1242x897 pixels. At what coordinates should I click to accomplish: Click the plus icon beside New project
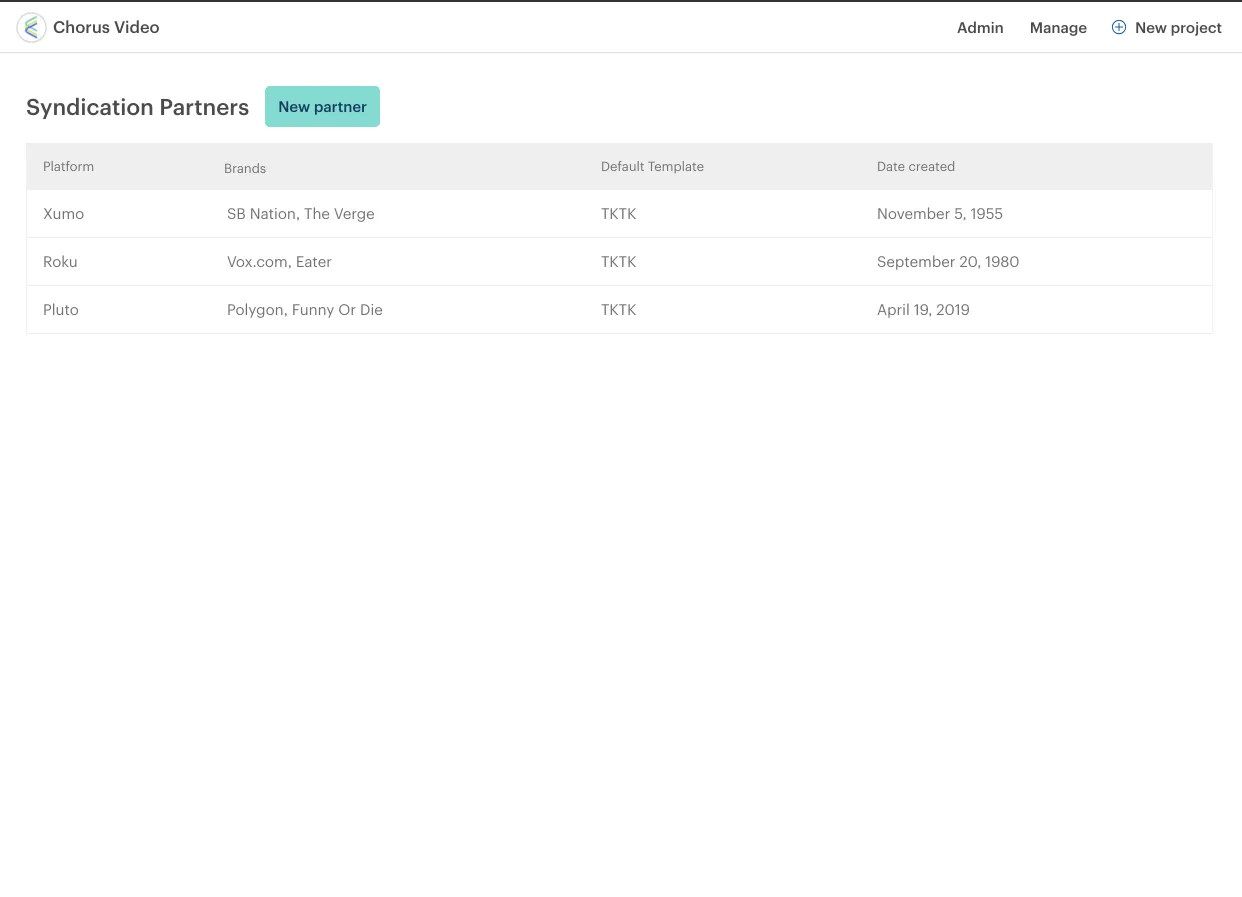pyautogui.click(x=1119, y=27)
